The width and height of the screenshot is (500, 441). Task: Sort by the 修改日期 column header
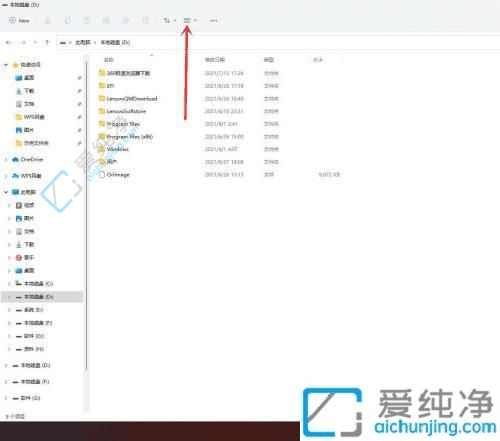215,60
